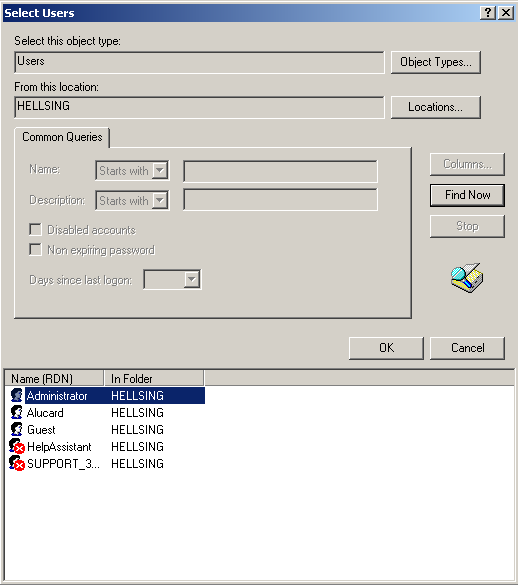Toggle the Disabled accounts checkbox

point(35,229)
